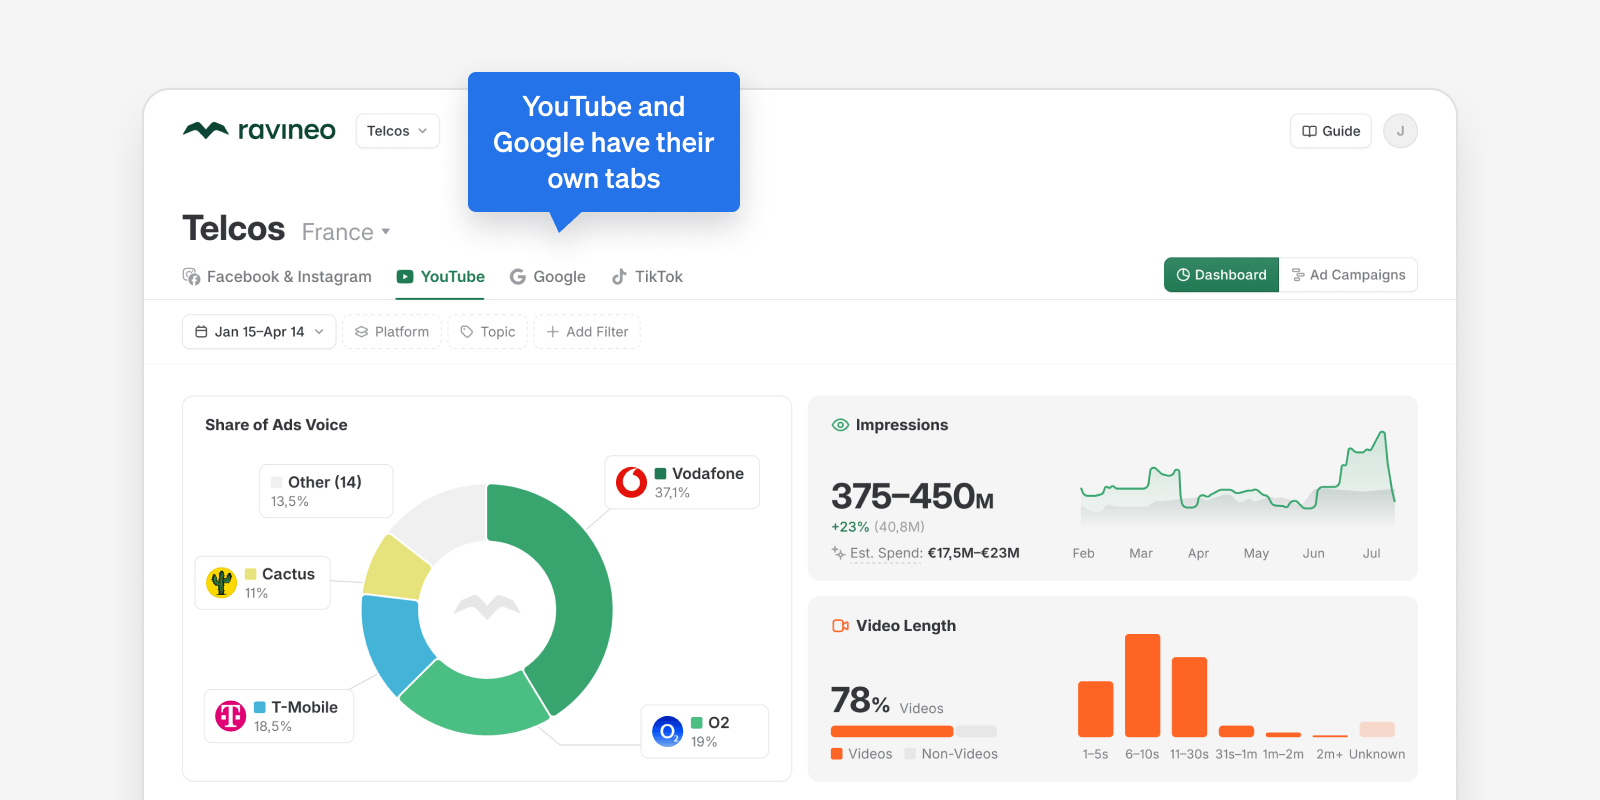Screen dimensions: 1600x800
Task: Click the Est. Spend label
Action: coord(886,553)
